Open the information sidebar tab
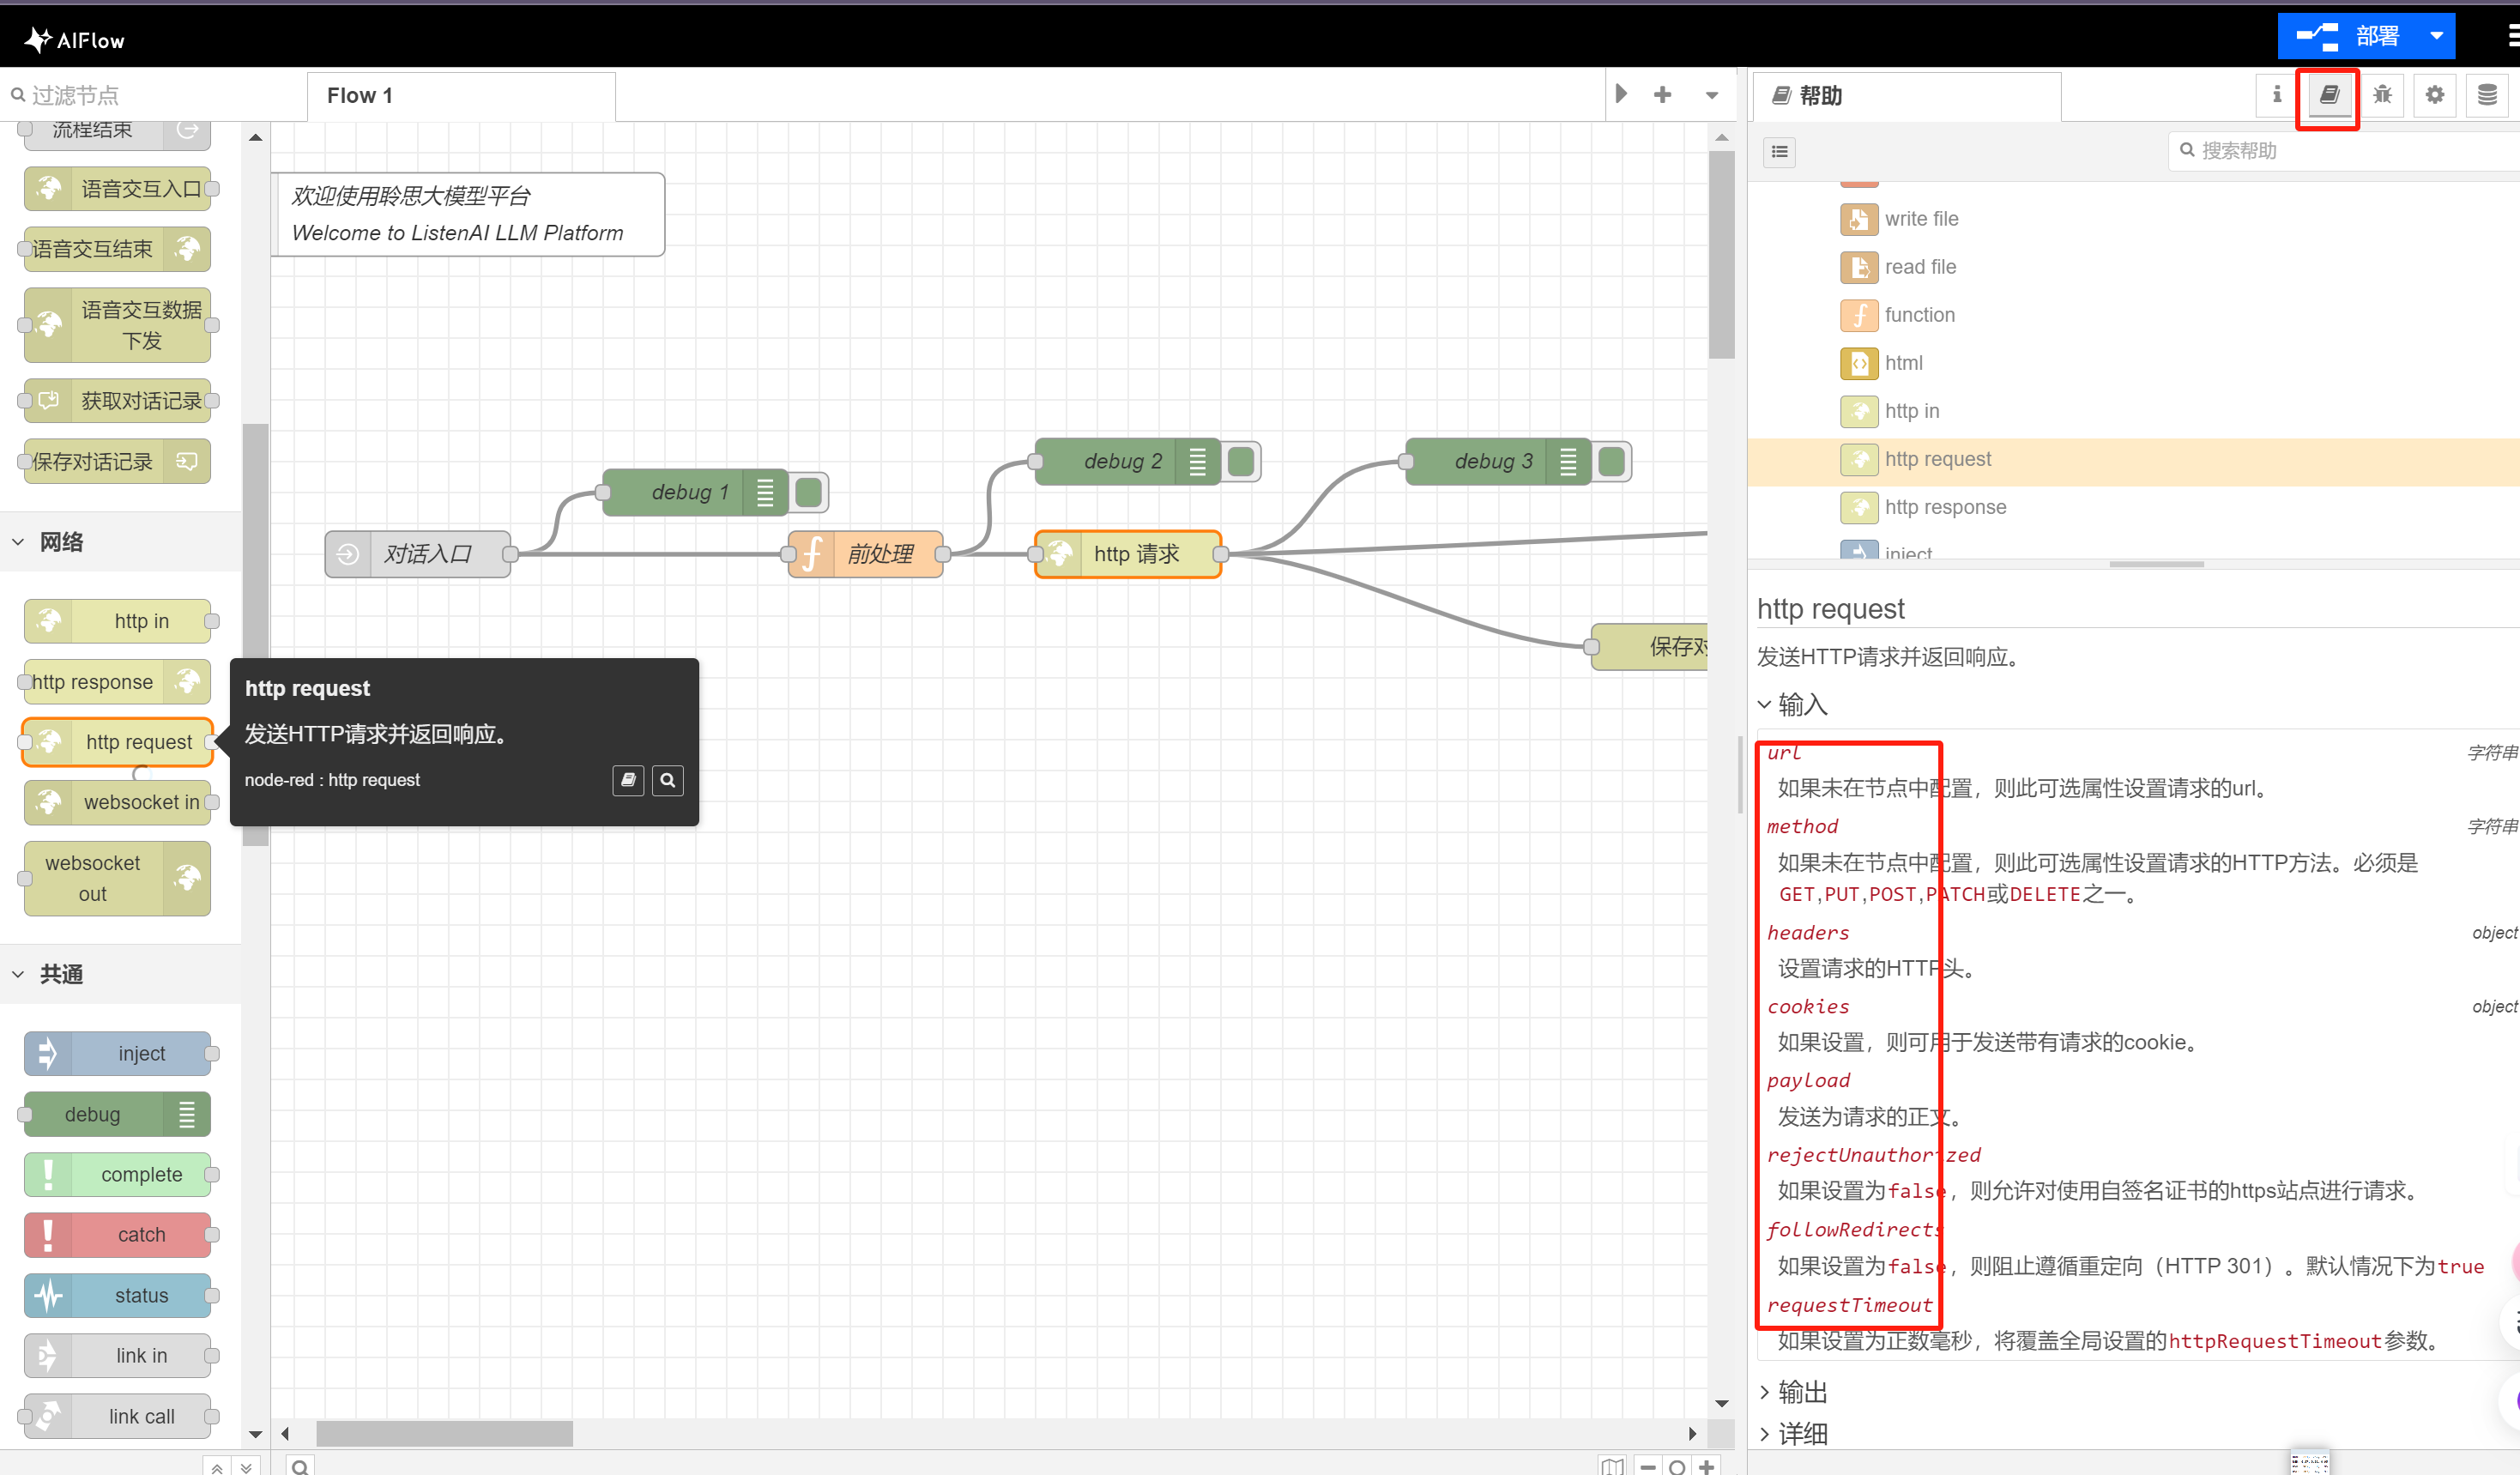Viewport: 2520px width, 1475px height. point(2277,95)
